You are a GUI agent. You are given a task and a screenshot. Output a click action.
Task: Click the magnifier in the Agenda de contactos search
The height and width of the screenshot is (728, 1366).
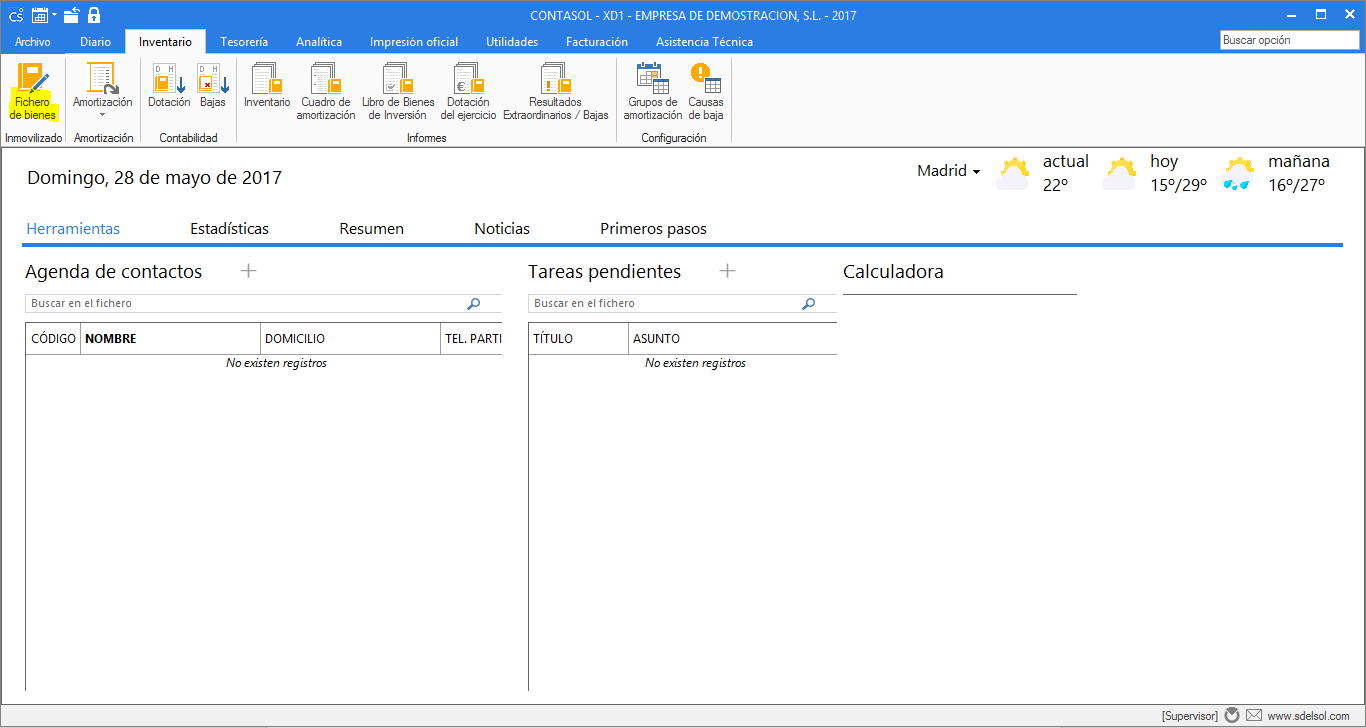pyautogui.click(x=474, y=304)
